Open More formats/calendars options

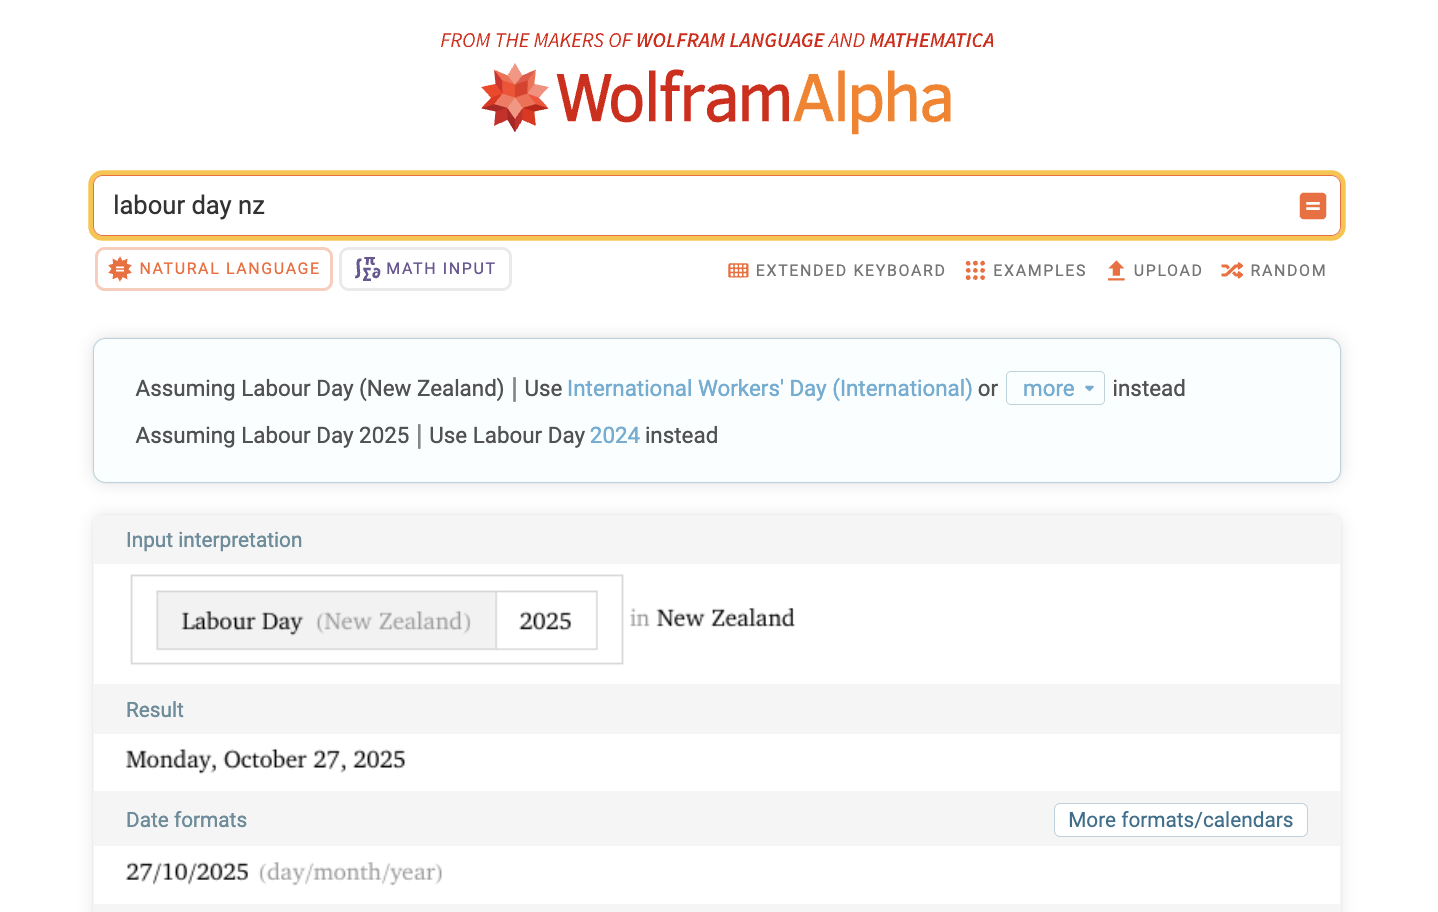(1180, 819)
